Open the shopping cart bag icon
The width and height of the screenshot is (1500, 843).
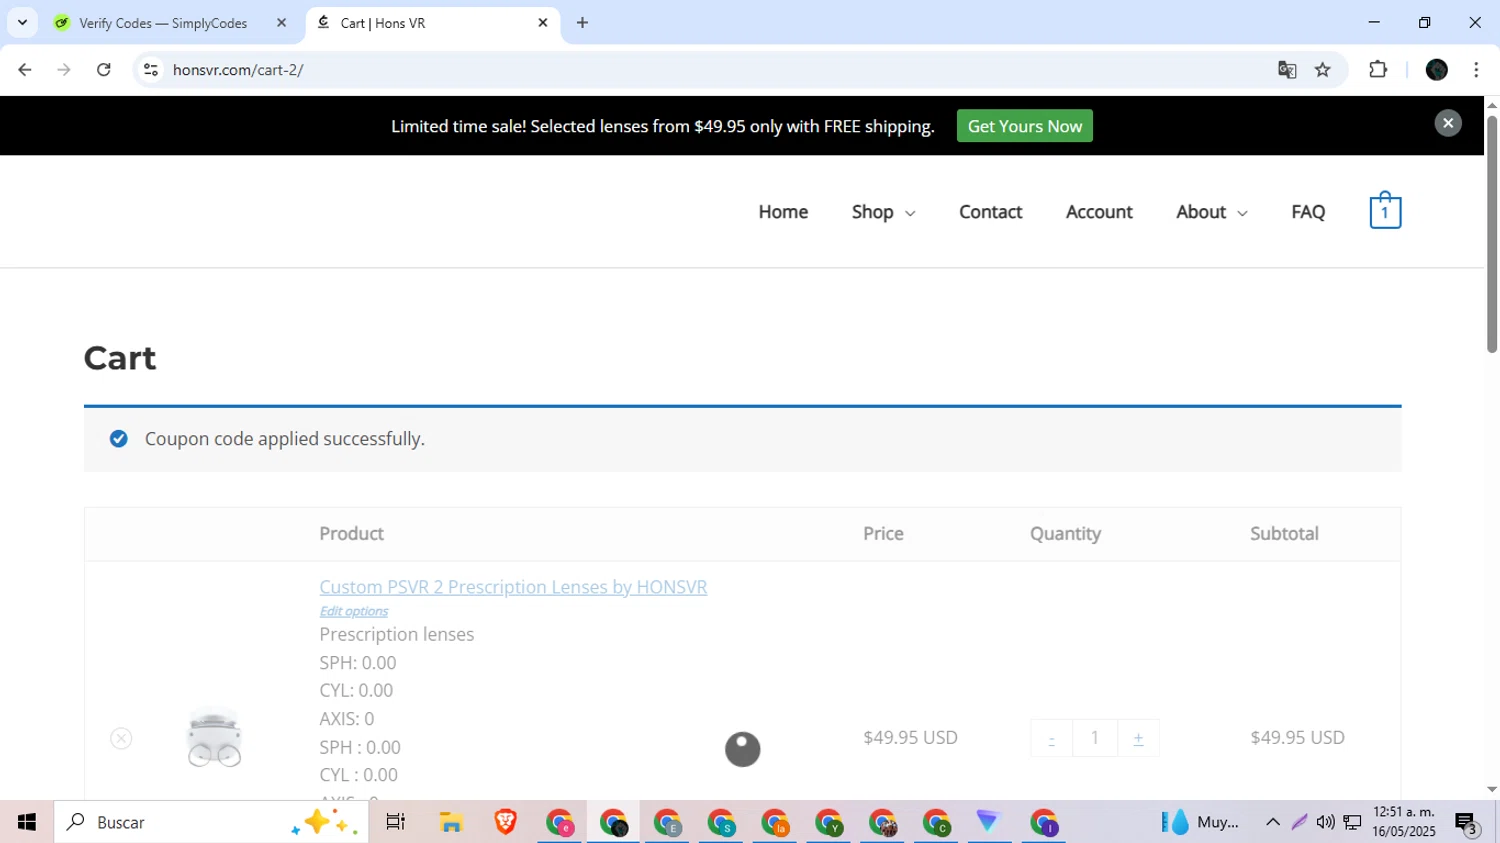point(1385,210)
